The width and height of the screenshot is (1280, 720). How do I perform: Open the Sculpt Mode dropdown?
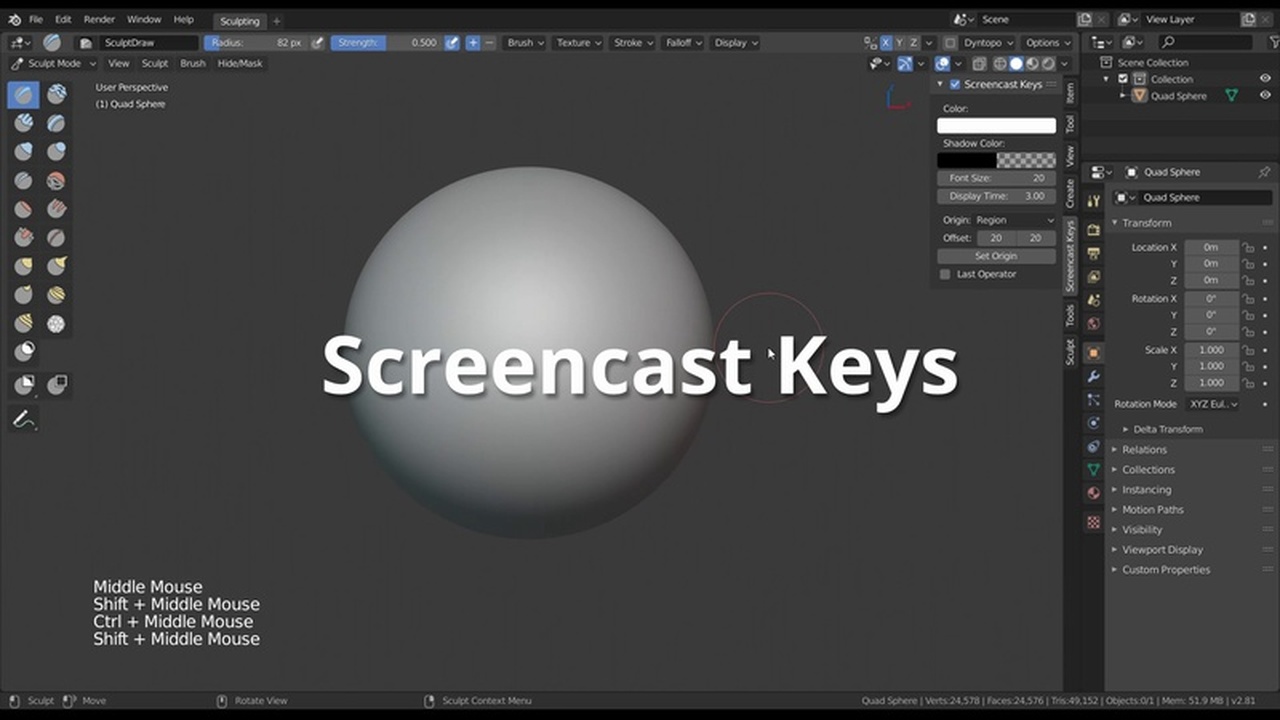pyautogui.click(x=54, y=63)
